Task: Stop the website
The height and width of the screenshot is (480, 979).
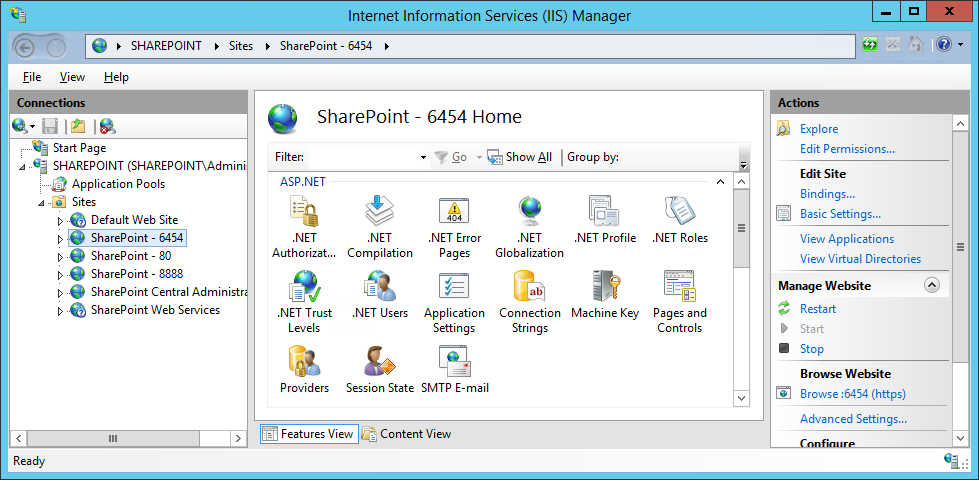Action: pyautogui.click(x=812, y=348)
